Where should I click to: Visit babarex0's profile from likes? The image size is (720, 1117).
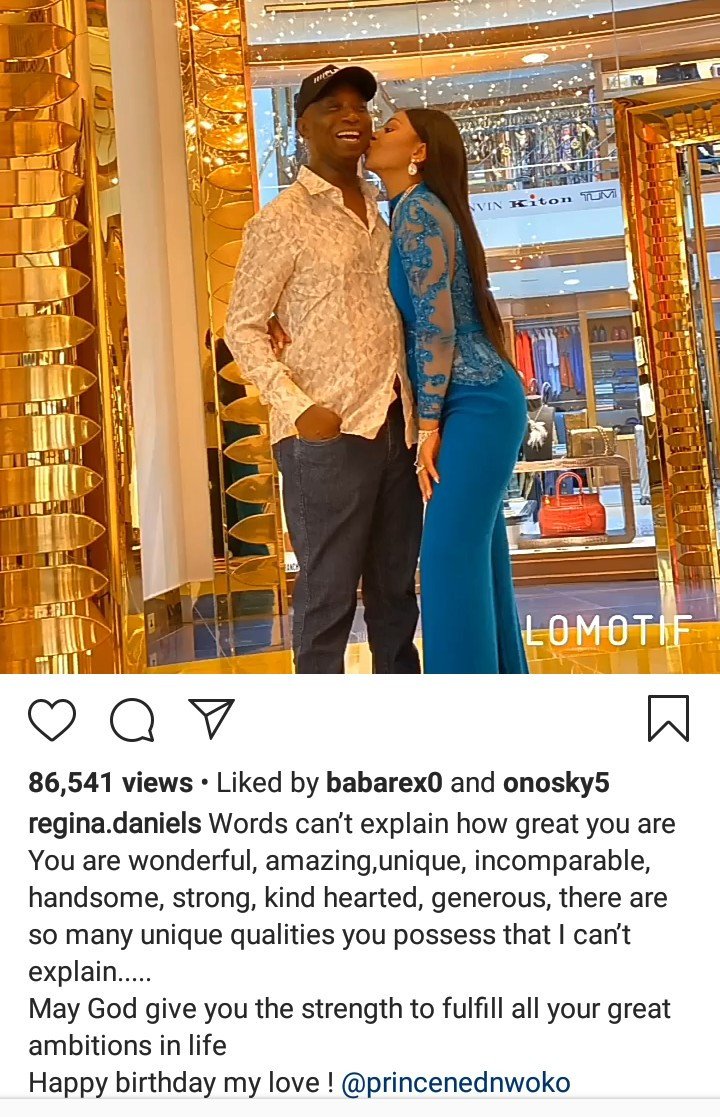(x=384, y=783)
